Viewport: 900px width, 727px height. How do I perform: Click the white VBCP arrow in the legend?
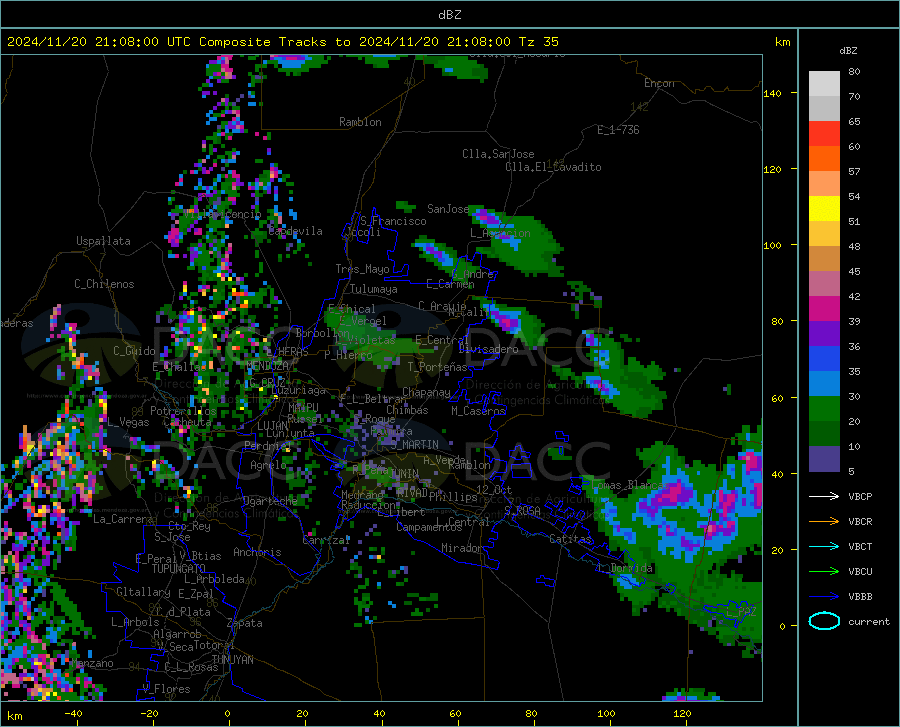824,496
